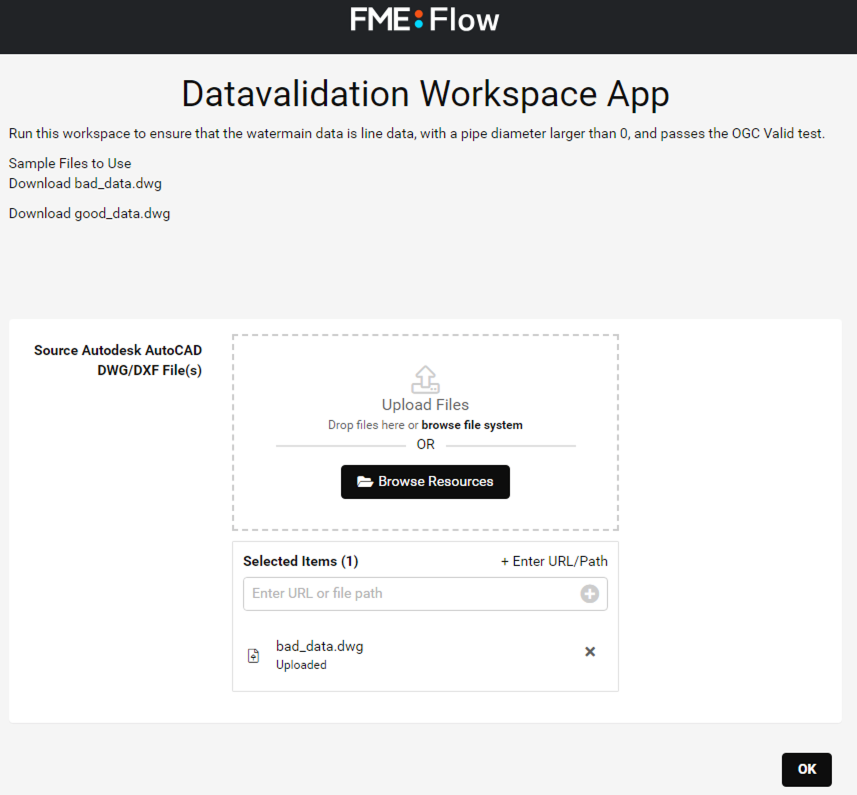The height and width of the screenshot is (795, 857).
Task: Download the bad_data.dwg sample file
Action: click(x=85, y=183)
